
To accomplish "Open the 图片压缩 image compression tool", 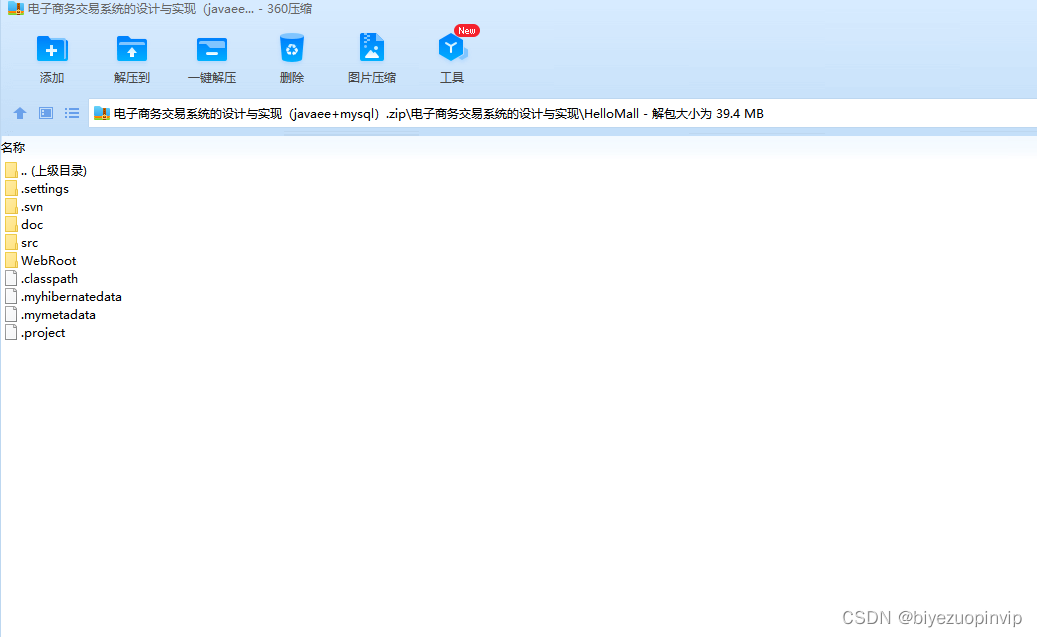I will [372, 48].
